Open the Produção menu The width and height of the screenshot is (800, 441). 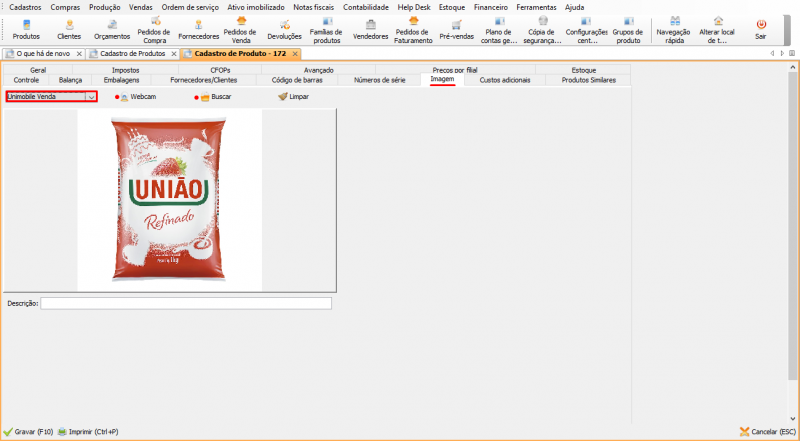click(x=105, y=7)
